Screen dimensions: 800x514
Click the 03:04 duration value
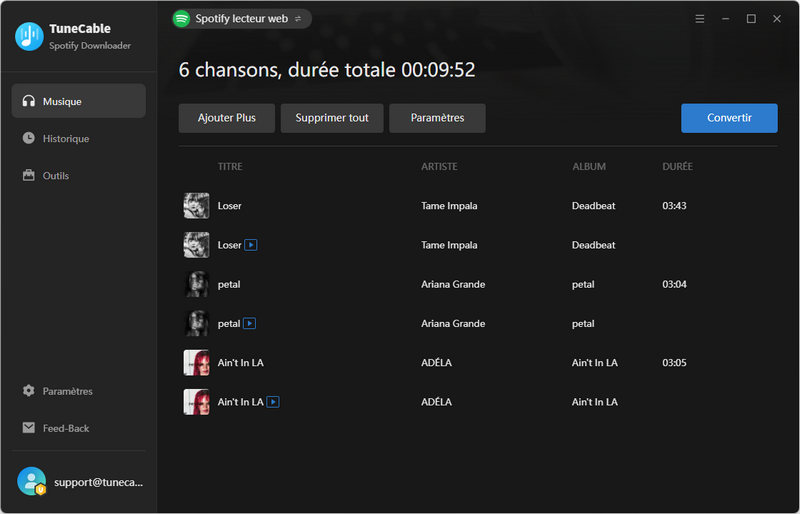click(674, 284)
